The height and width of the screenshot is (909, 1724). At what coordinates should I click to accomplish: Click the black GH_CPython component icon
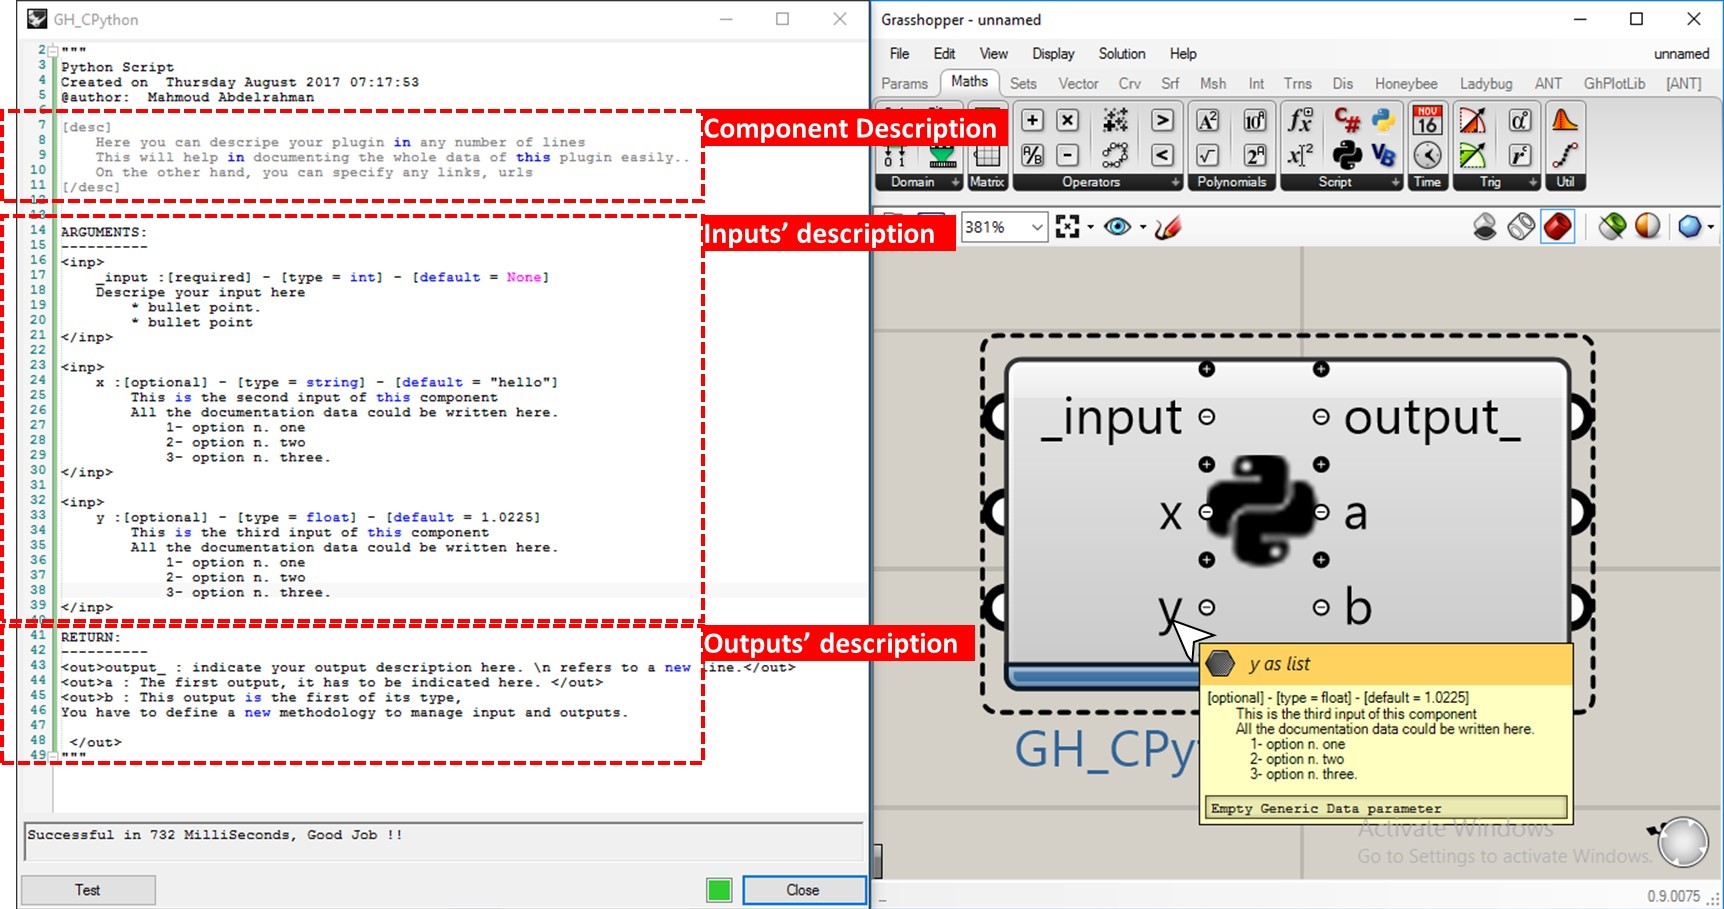pos(1346,155)
